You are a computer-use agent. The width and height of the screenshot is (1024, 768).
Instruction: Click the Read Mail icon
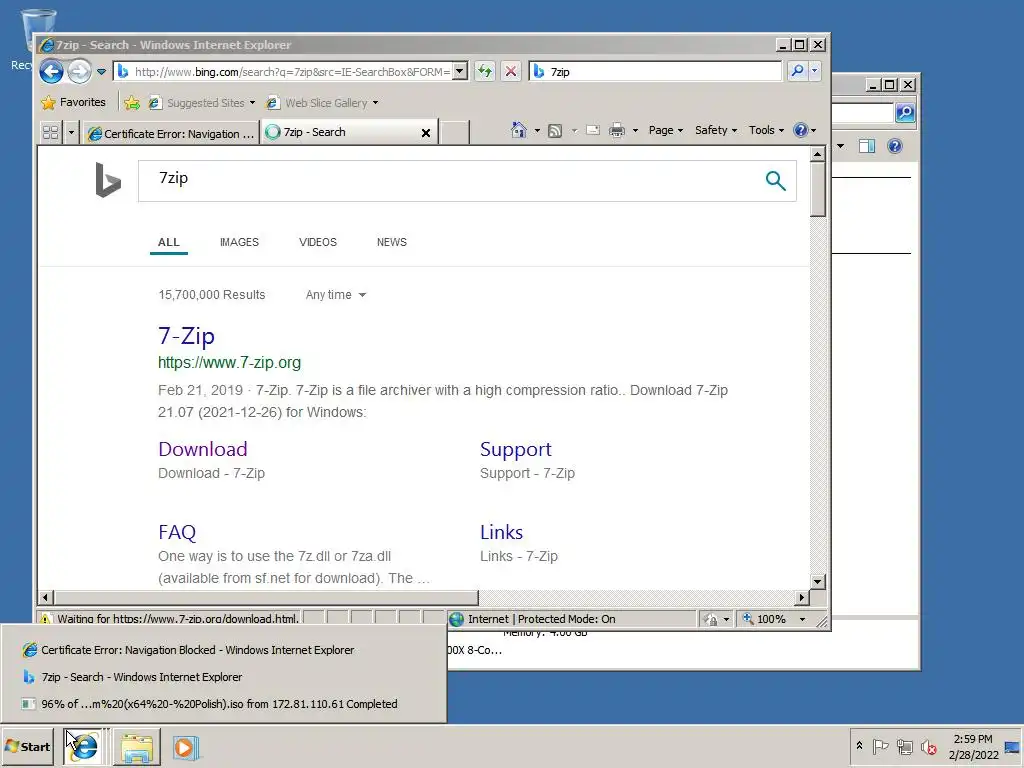point(593,130)
